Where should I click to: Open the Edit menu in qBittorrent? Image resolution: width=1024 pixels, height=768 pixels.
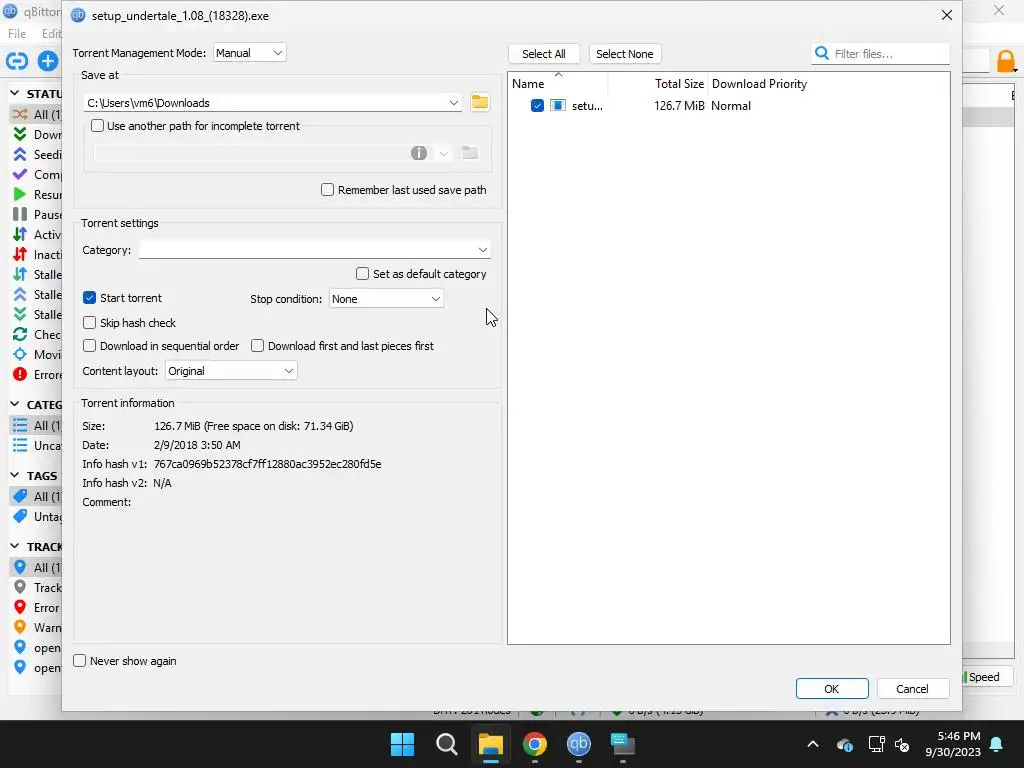pyautogui.click(x=51, y=33)
